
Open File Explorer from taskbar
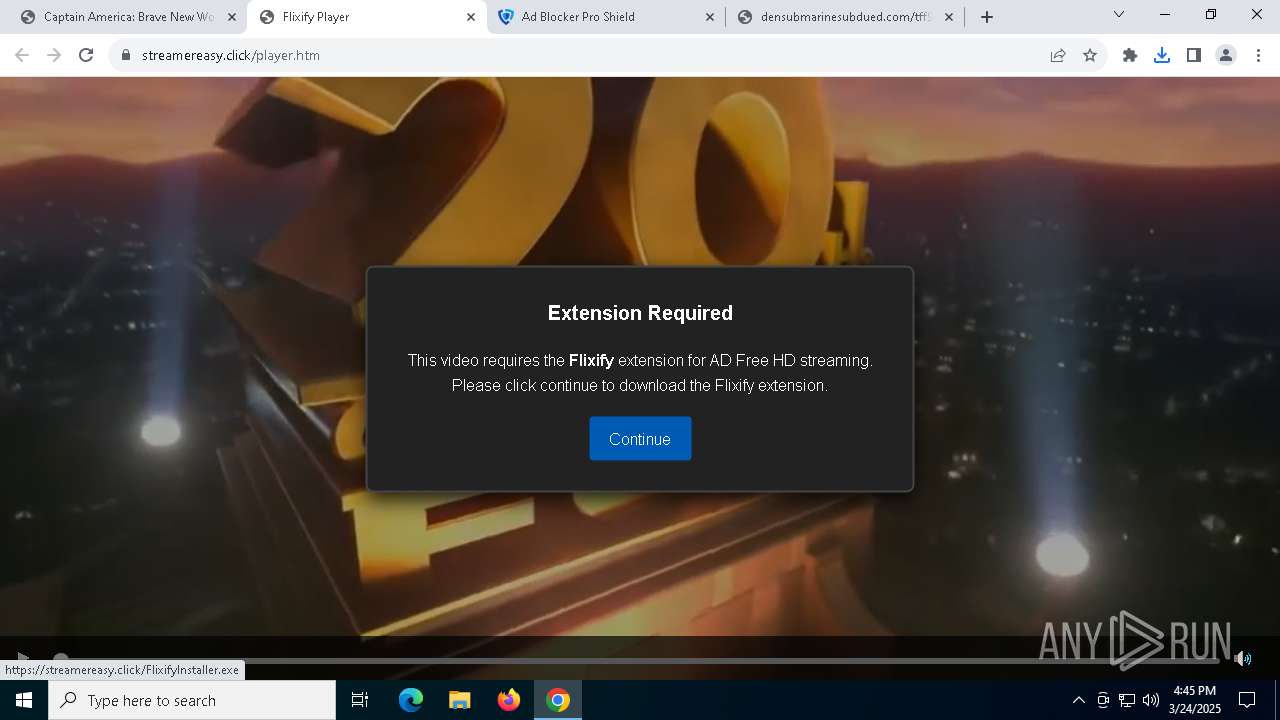click(460, 700)
